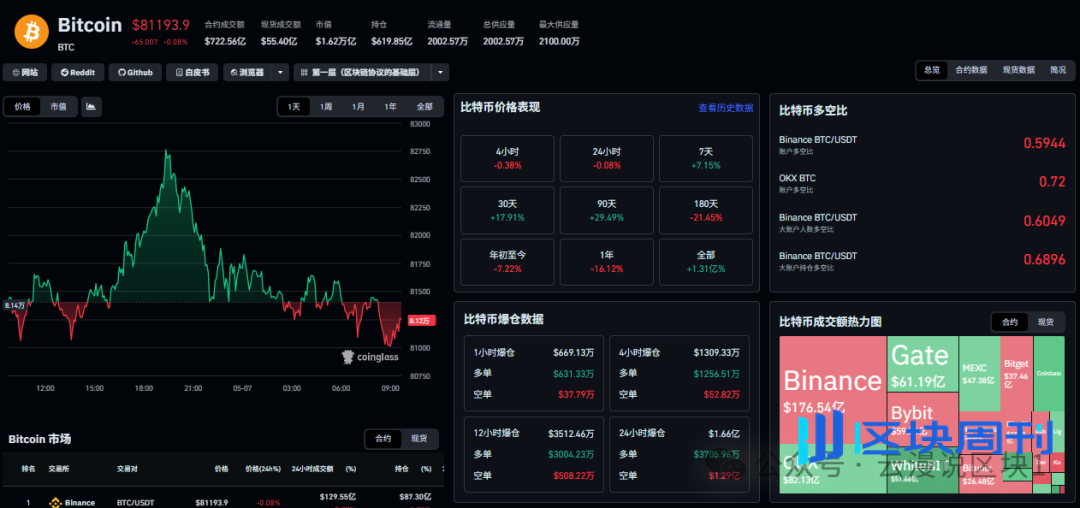The width and height of the screenshot is (1080, 508).
Task: Click the 年初至今 -7.22% card
Action: [x=508, y=262]
